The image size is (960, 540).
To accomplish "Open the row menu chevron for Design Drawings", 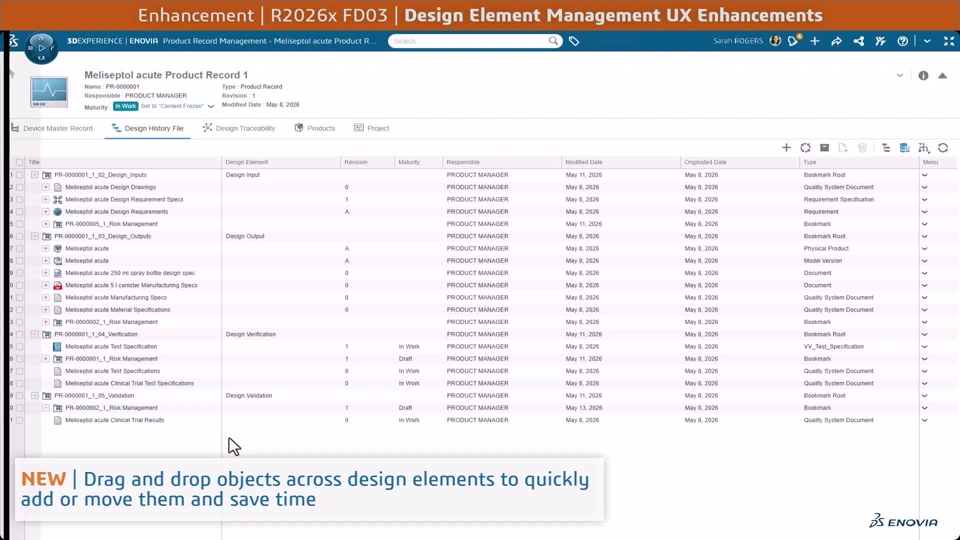I will 924,187.
